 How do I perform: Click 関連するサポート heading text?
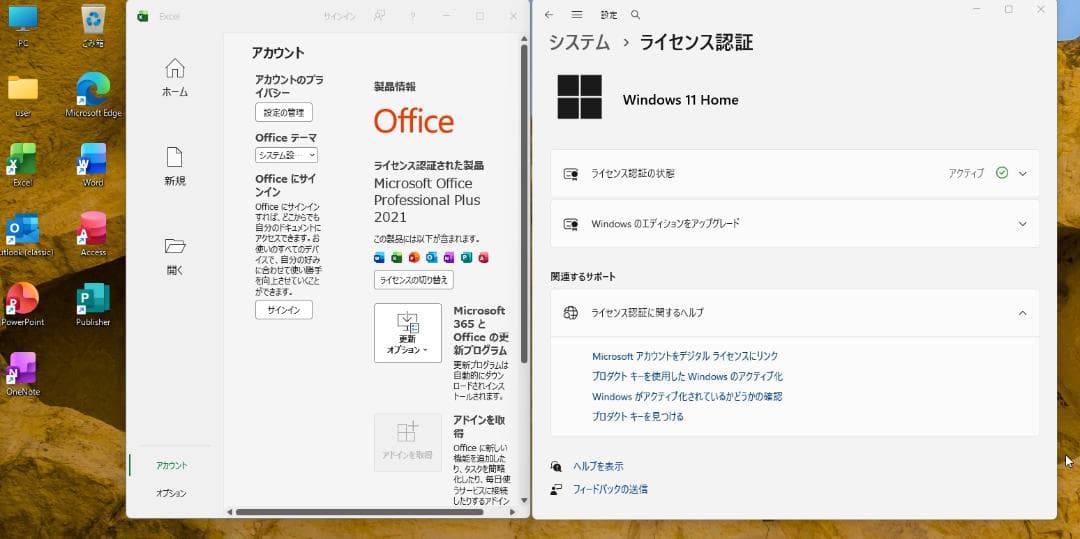[583, 277]
